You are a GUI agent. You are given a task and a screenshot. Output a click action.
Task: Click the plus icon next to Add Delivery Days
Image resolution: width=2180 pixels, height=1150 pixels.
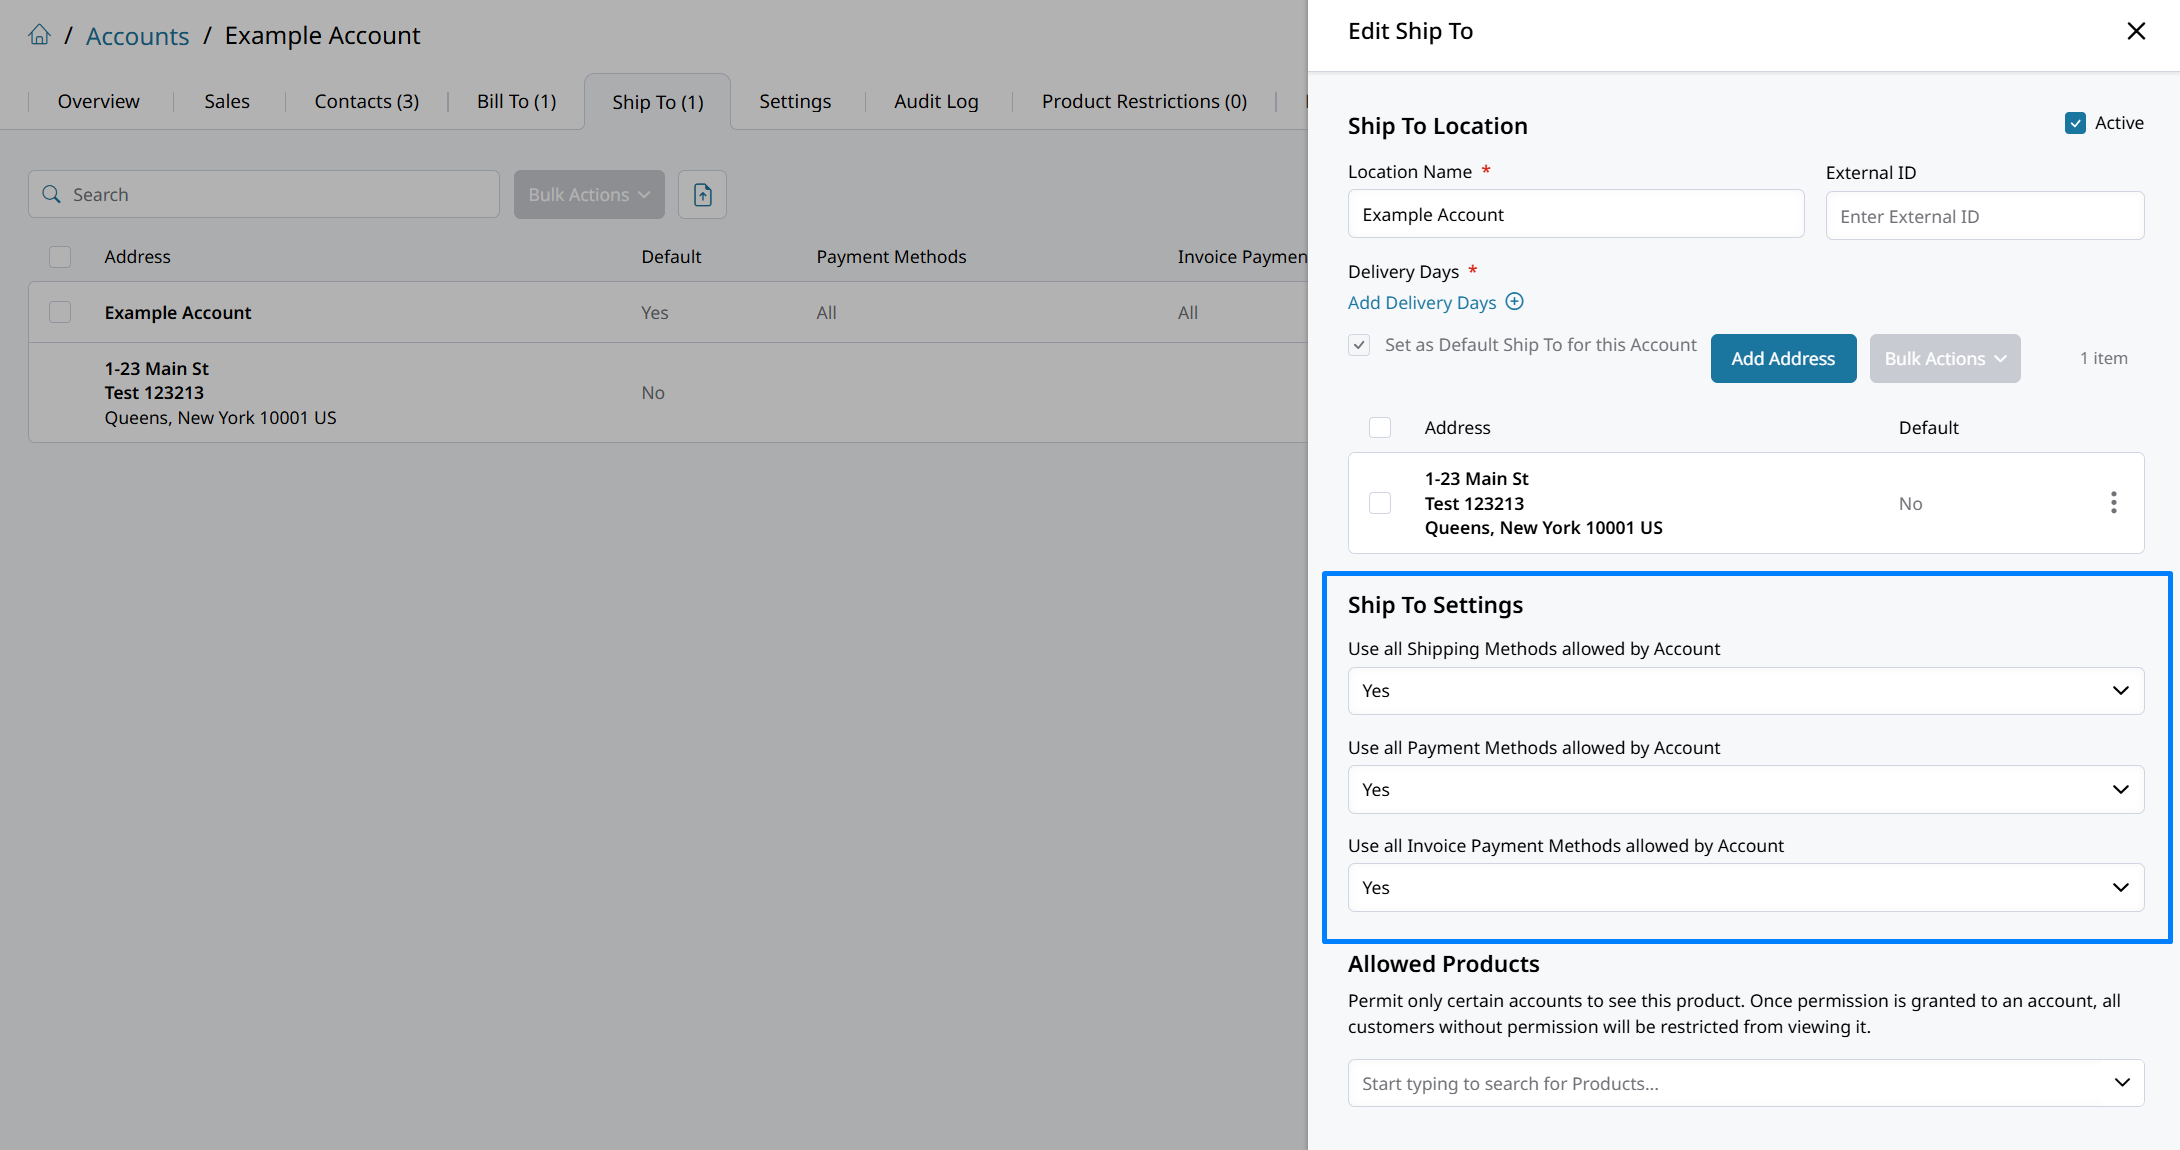point(1515,301)
